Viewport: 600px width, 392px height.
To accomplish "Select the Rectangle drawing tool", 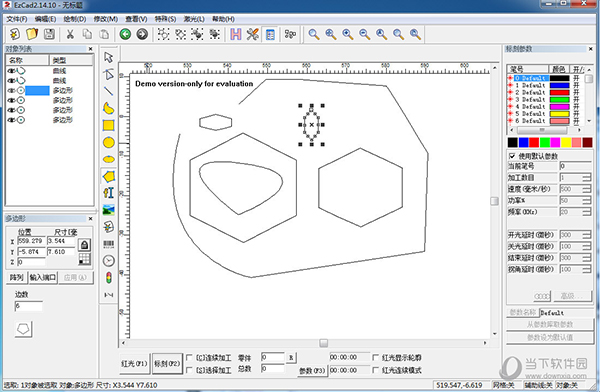I will [x=109, y=125].
